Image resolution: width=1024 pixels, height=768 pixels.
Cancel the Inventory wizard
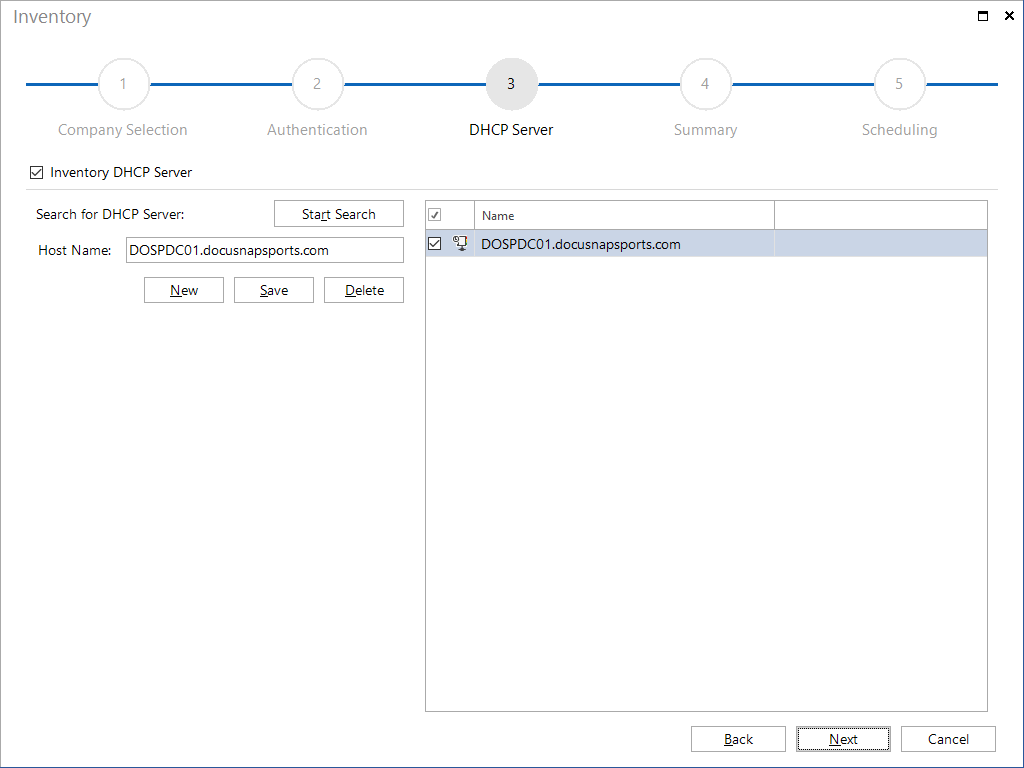coord(948,739)
